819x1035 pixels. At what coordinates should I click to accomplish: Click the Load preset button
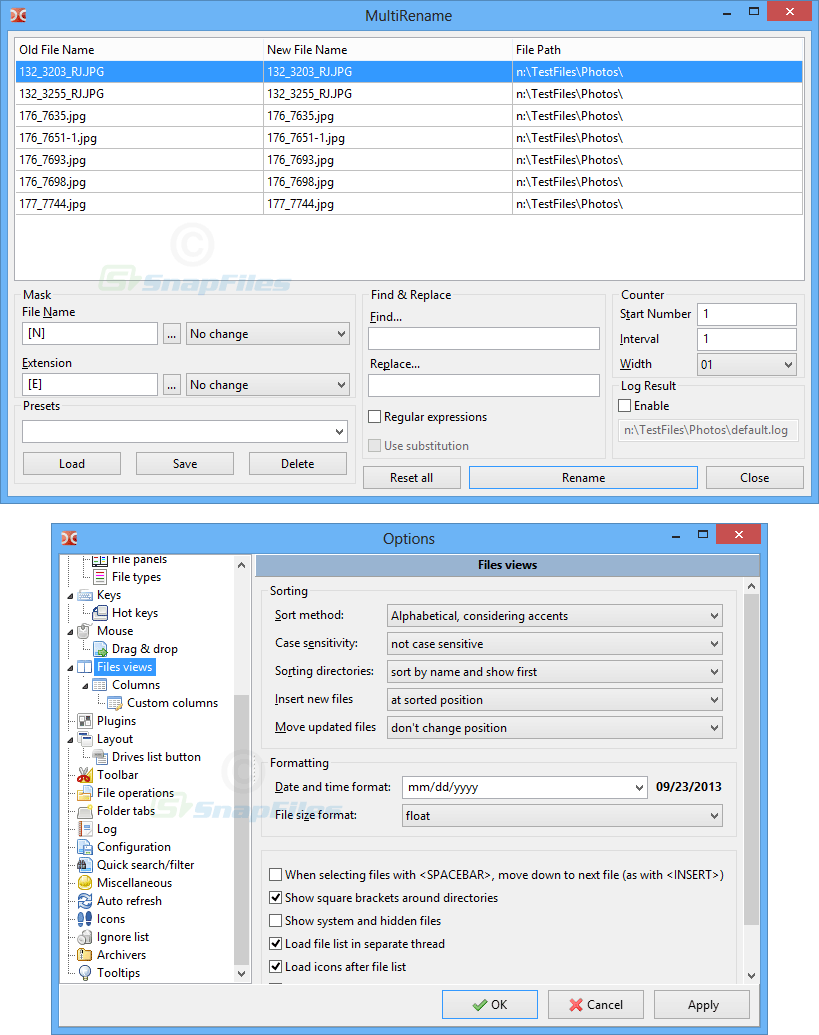click(71, 463)
